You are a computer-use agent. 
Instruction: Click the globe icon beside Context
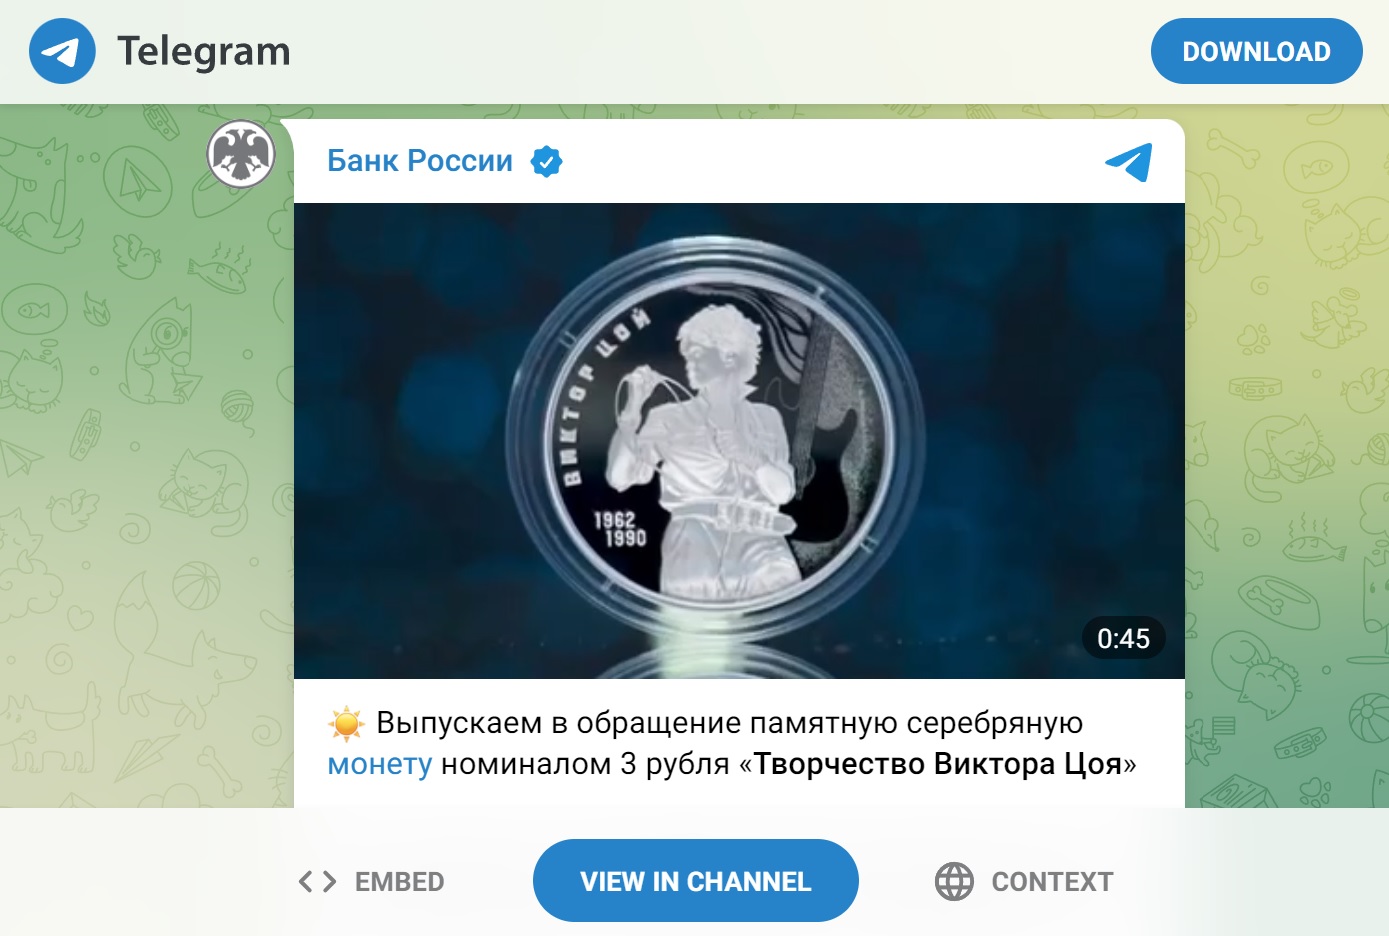coord(954,881)
